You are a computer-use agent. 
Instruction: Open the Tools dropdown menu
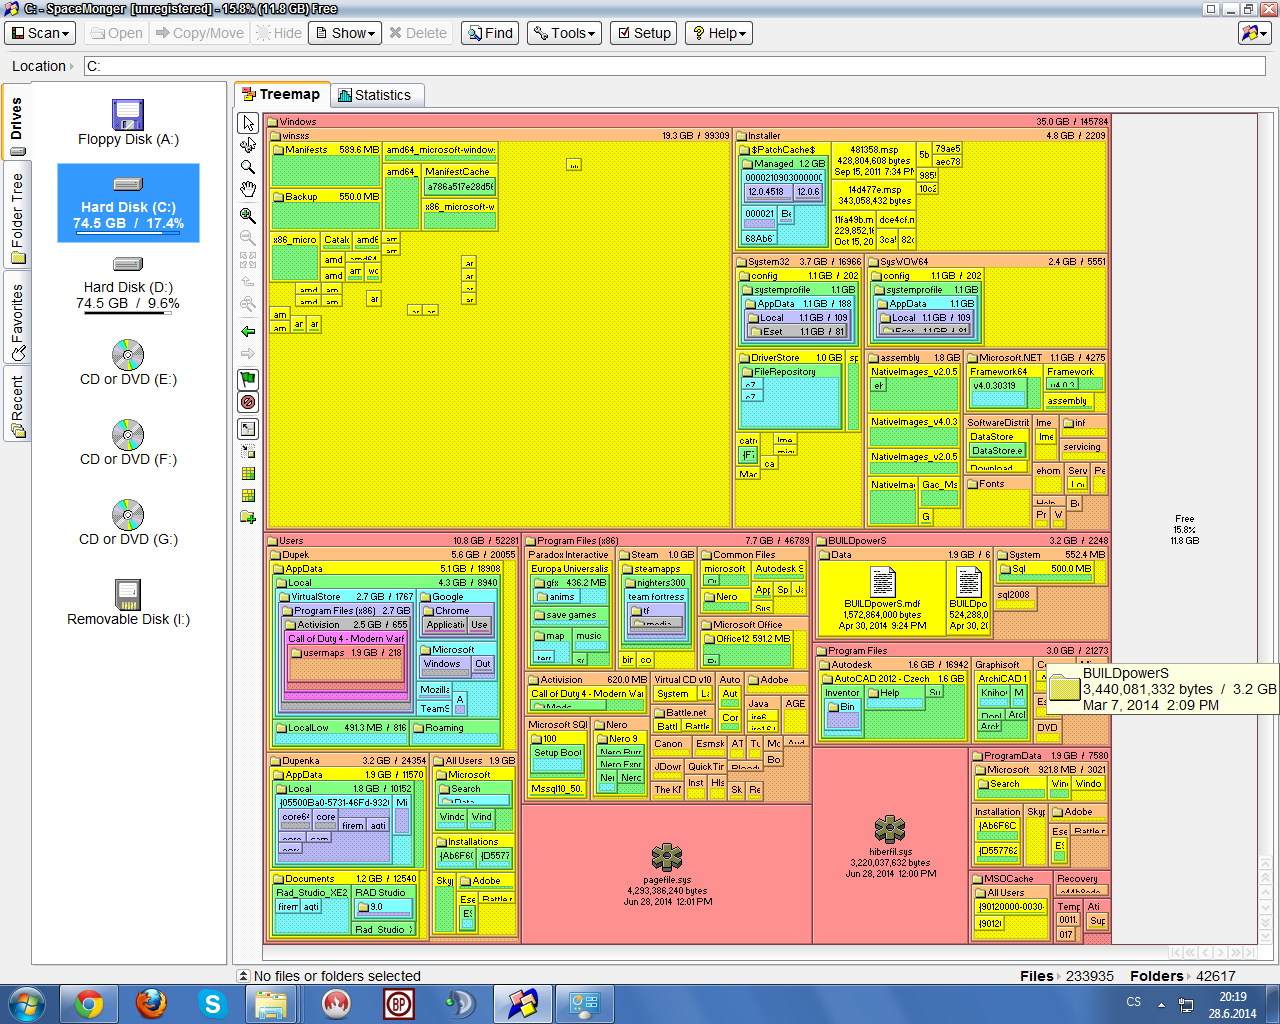[564, 33]
